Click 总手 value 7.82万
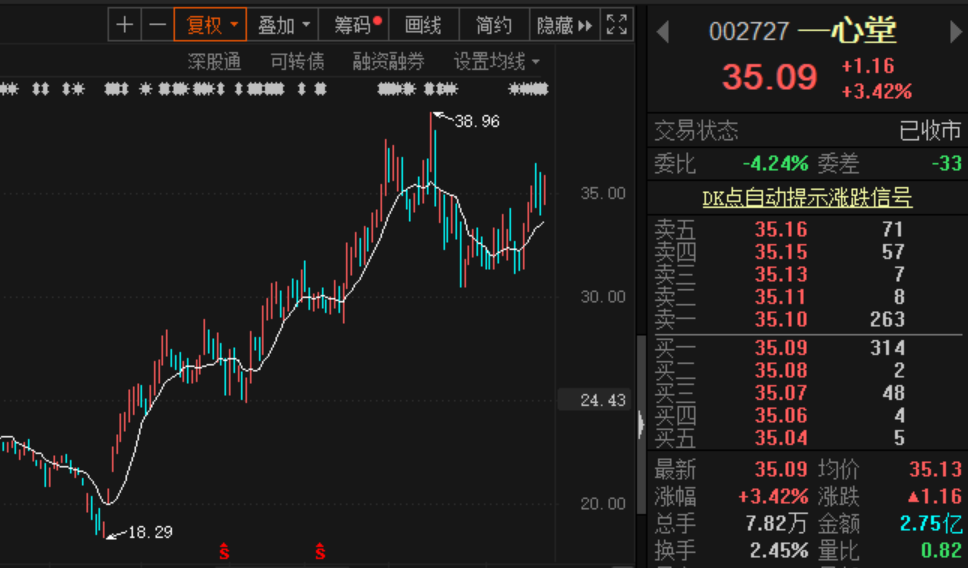 click(776, 524)
